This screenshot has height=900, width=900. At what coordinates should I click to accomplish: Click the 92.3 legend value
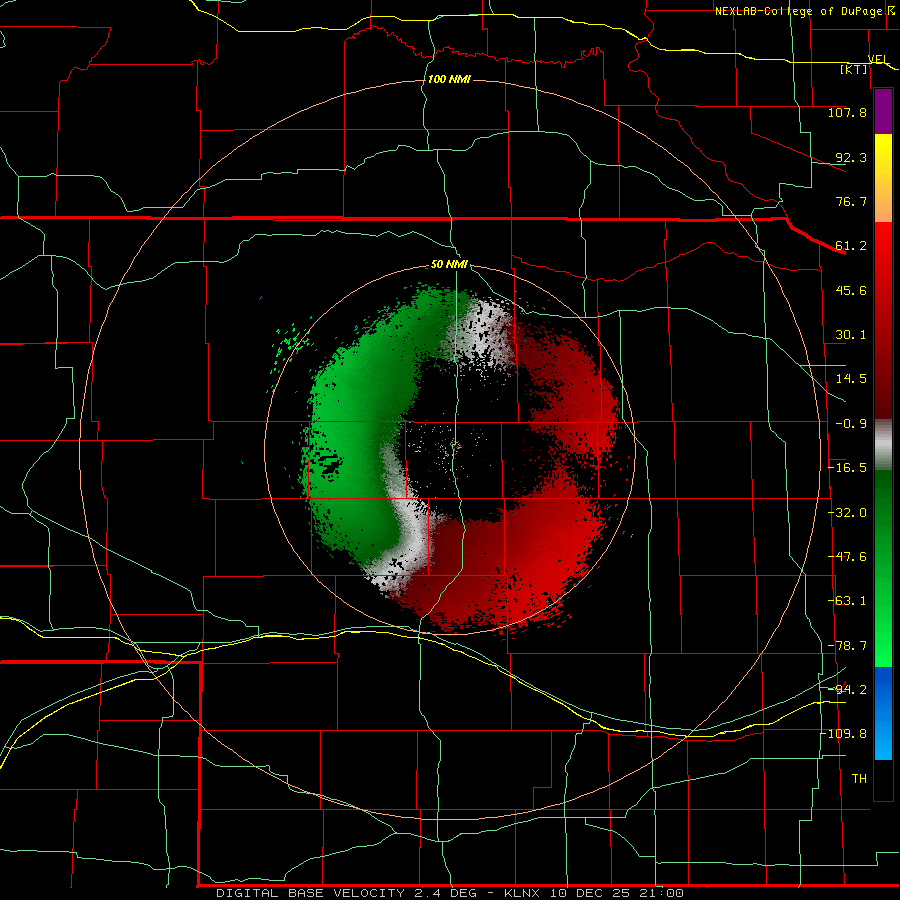pos(851,157)
